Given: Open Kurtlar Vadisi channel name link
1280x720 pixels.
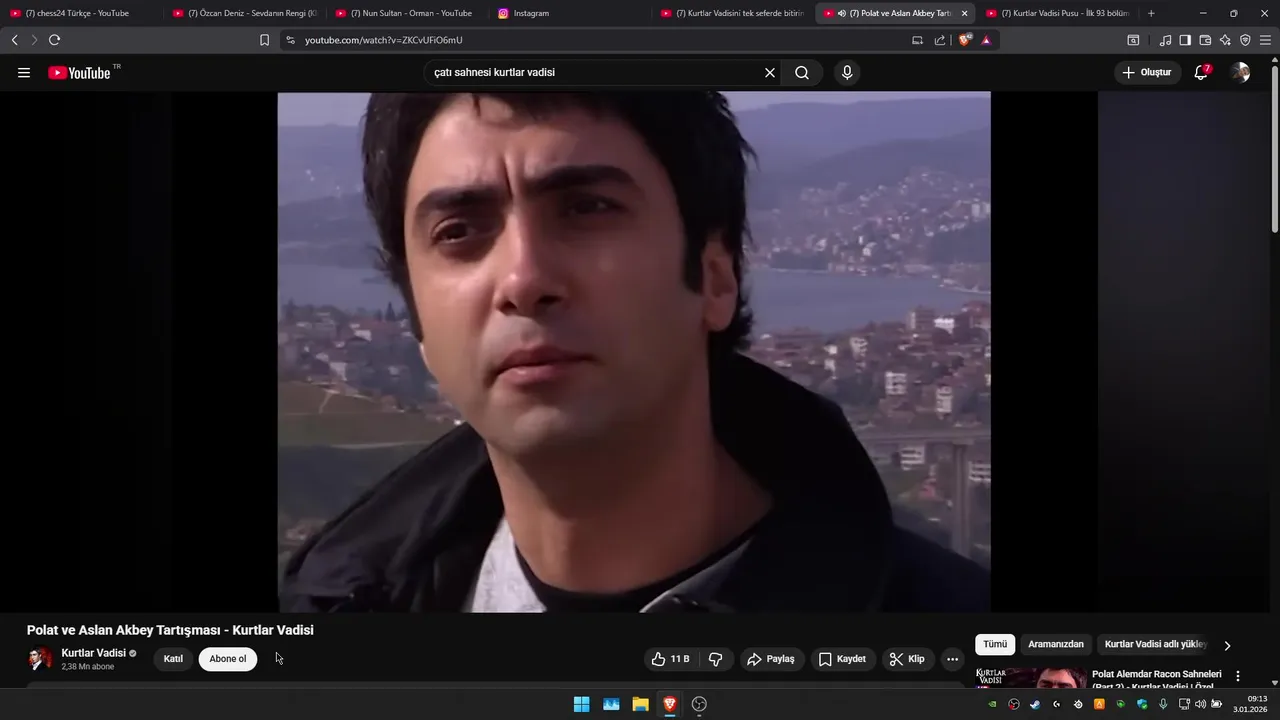Looking at the screenshot, I should (x=93, y=653).
